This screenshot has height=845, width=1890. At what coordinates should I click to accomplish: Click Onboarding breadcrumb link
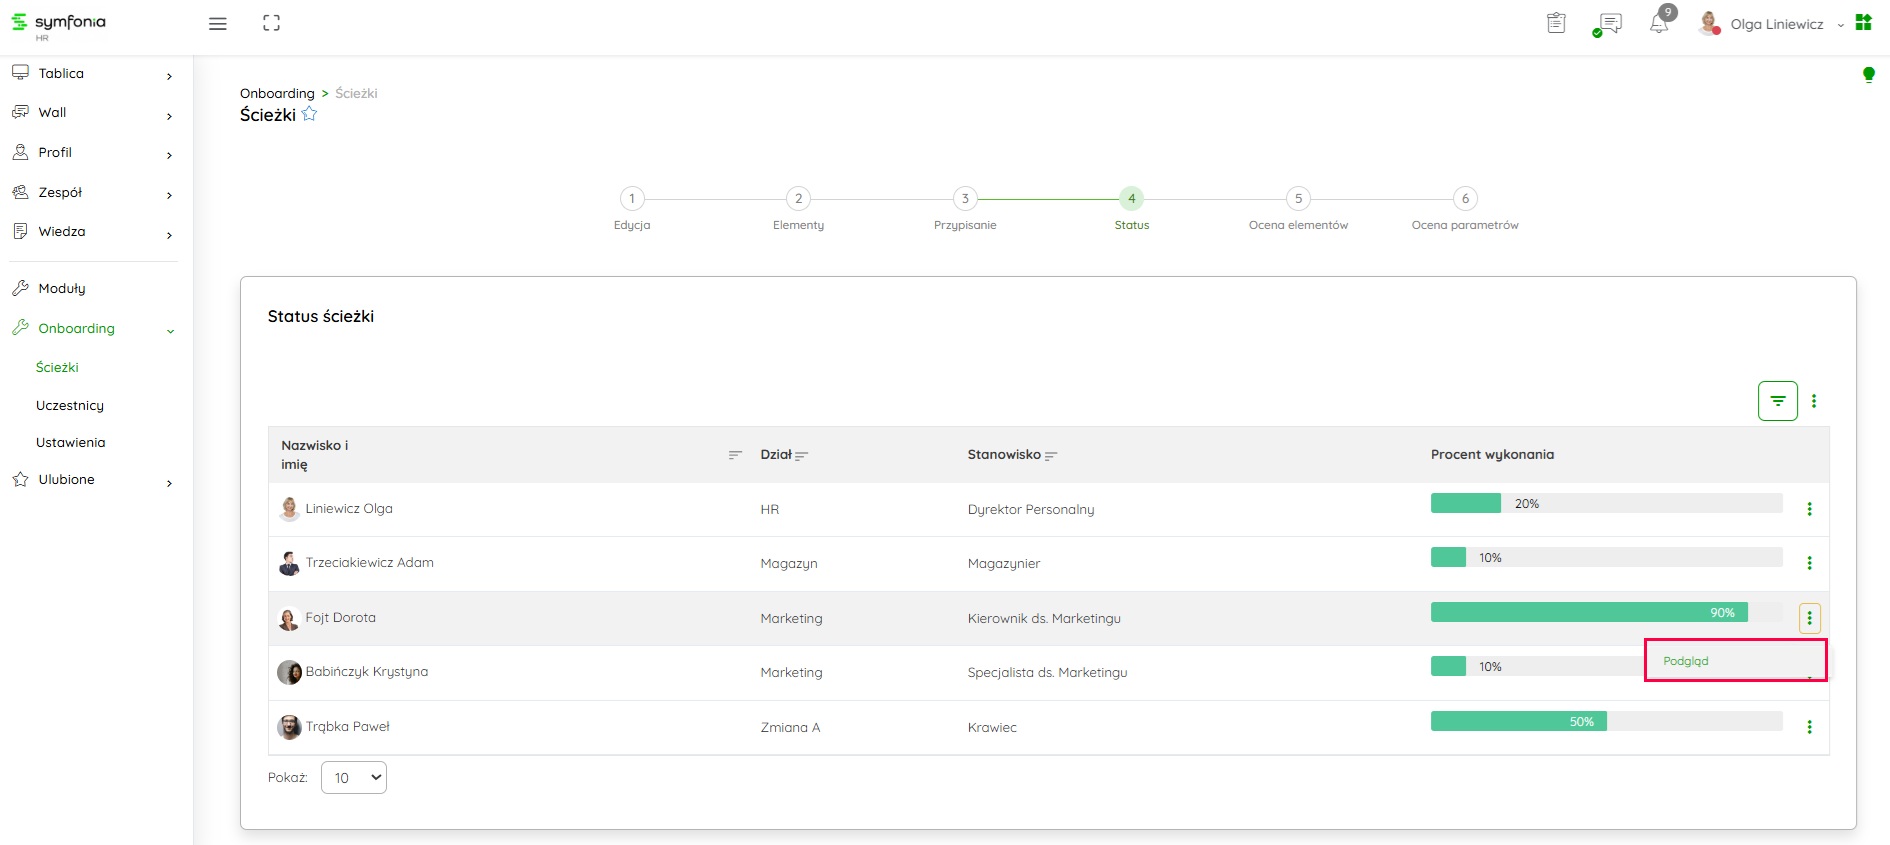click(x=277, y=93)
